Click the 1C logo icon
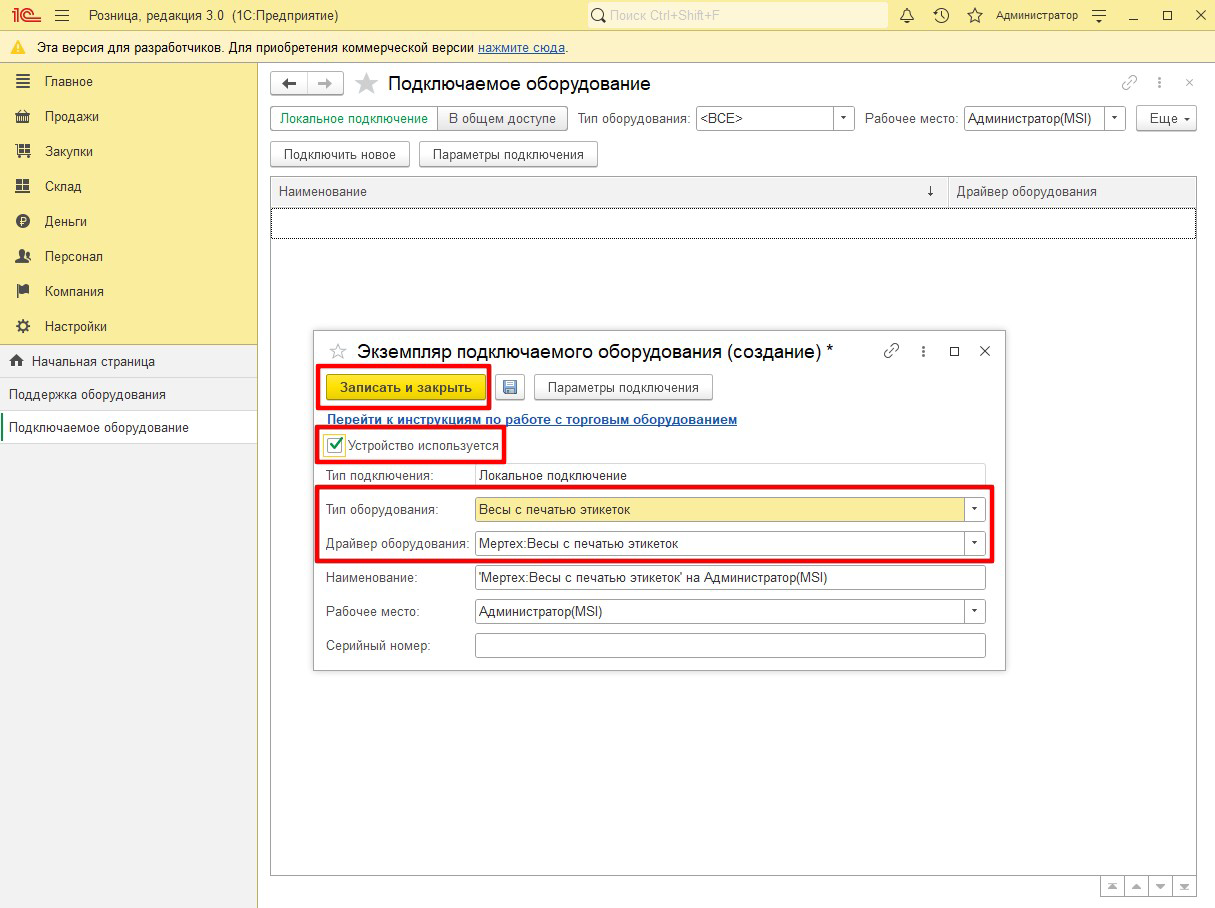1215x908 pixels. [26, 15]
